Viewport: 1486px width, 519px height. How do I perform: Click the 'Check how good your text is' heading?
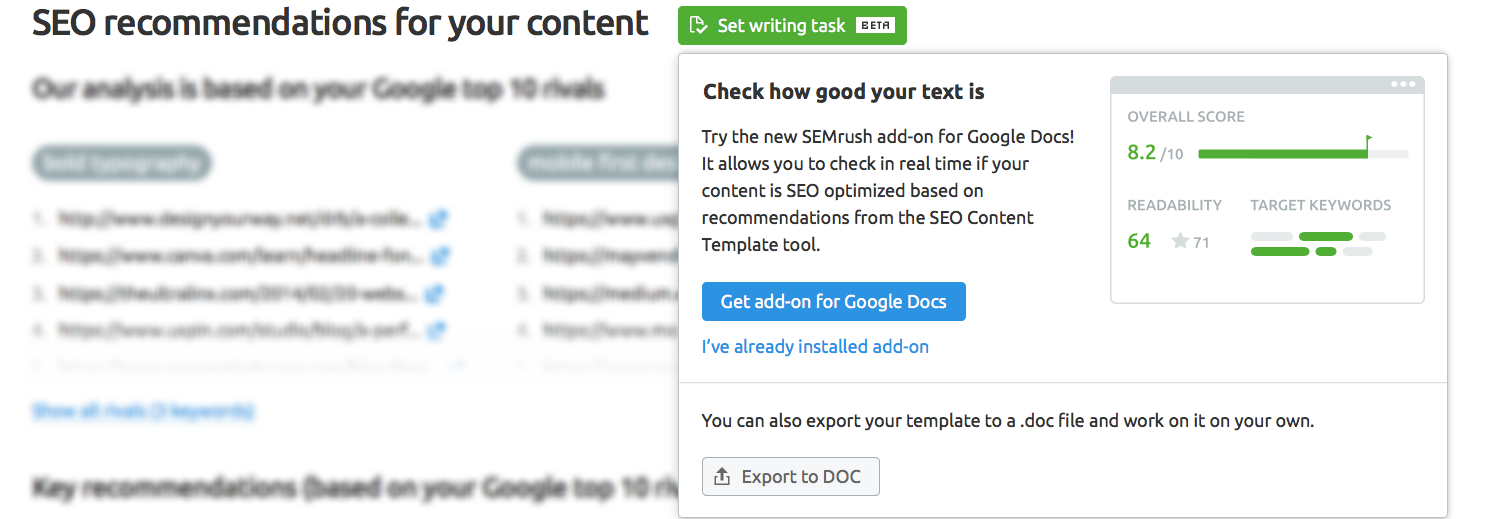(844, 92)
